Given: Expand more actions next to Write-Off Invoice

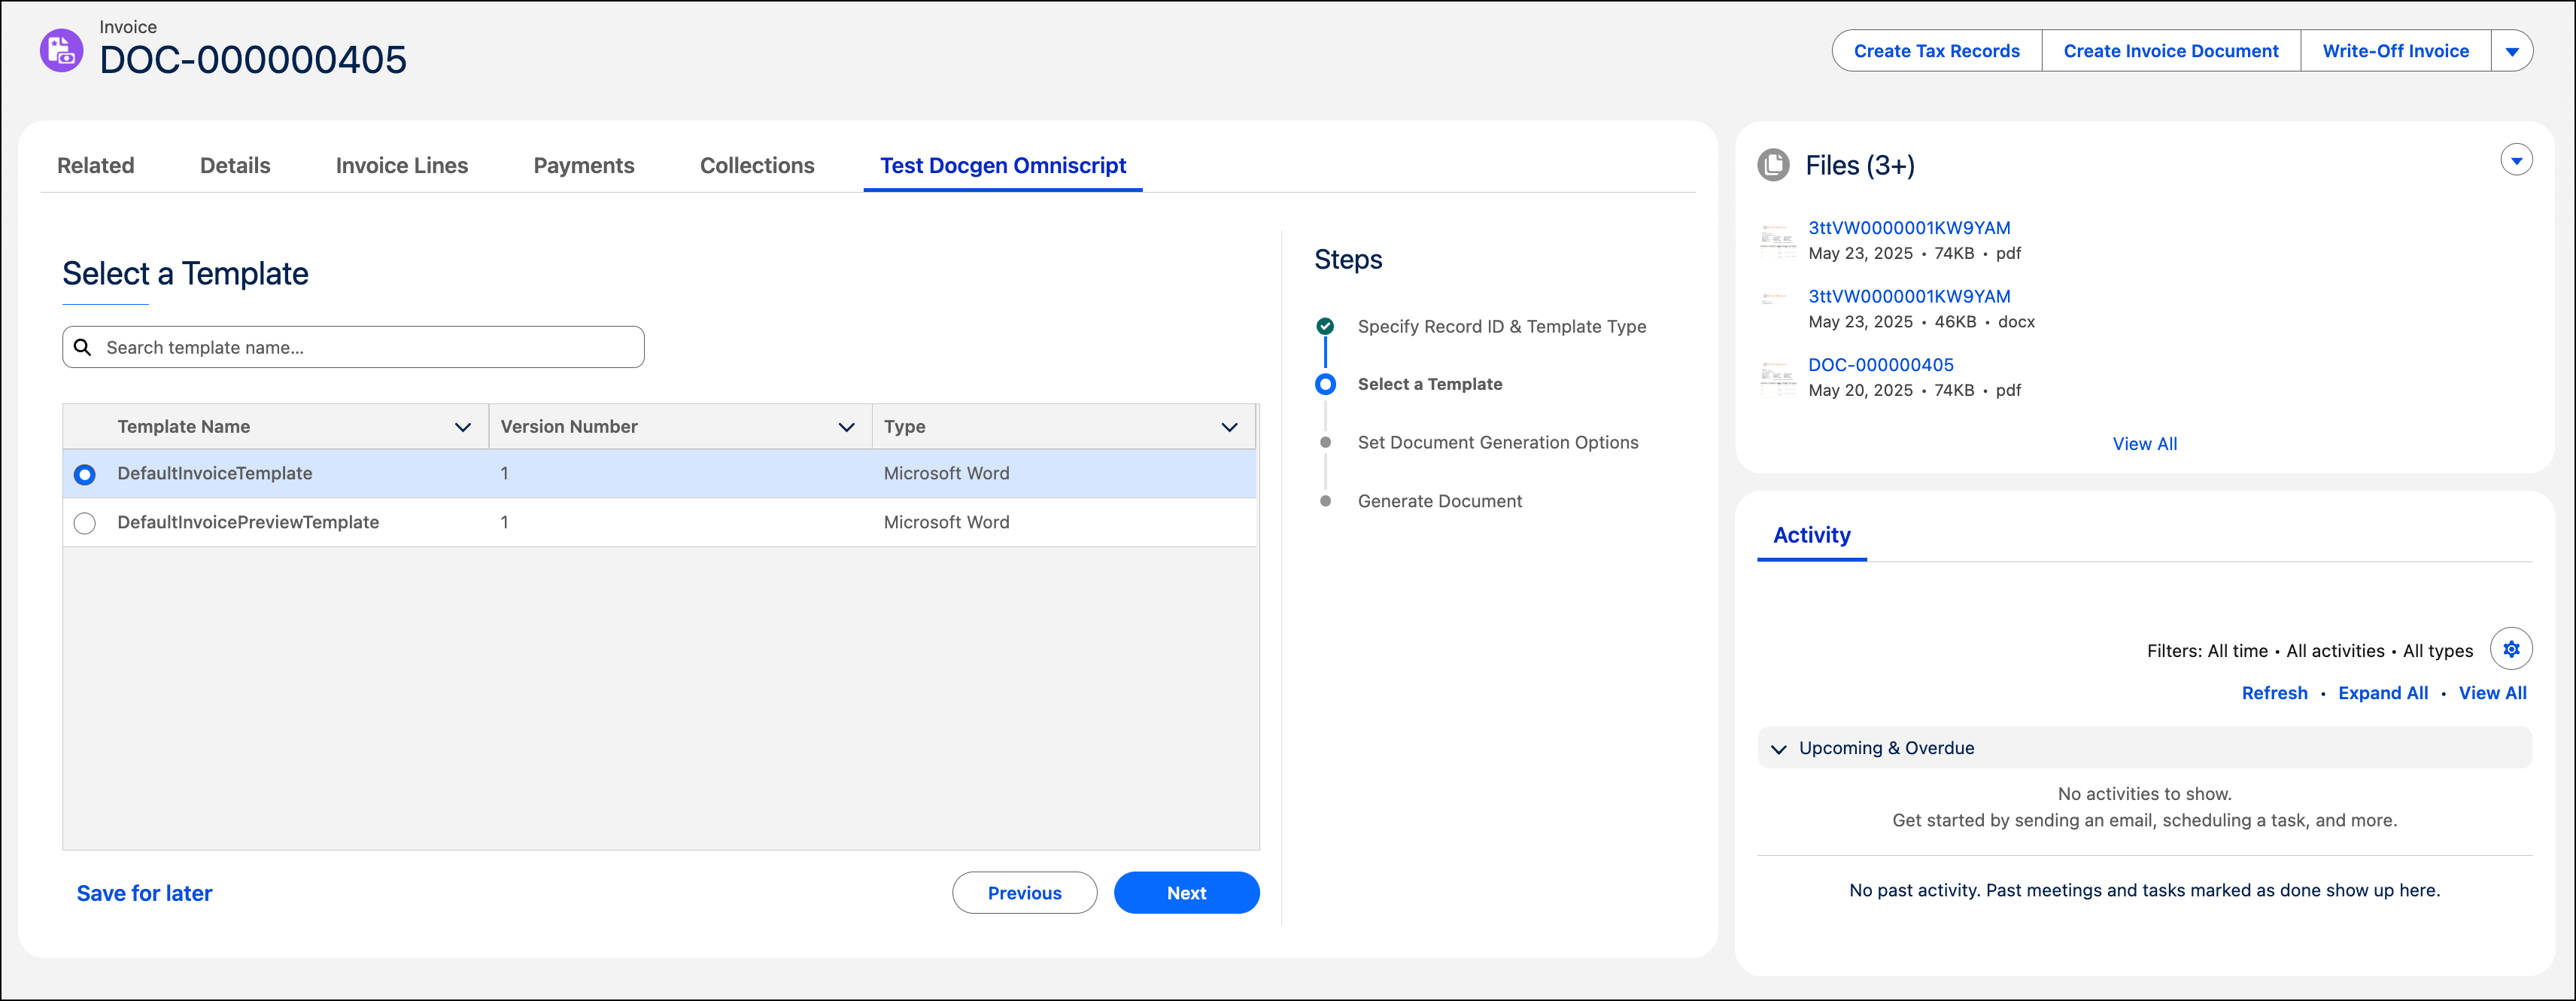Looking at the screenshot, I should tap(2511, 51).
